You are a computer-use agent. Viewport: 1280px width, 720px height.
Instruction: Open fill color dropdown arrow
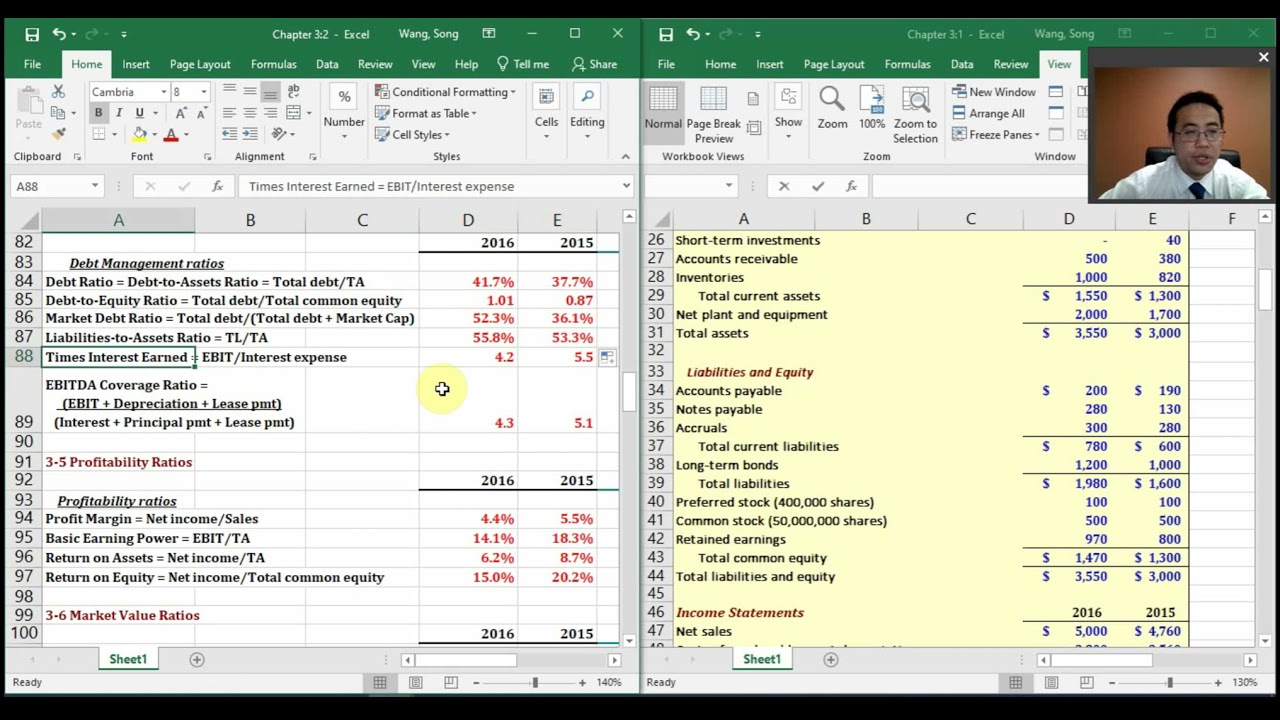[153, 134]
